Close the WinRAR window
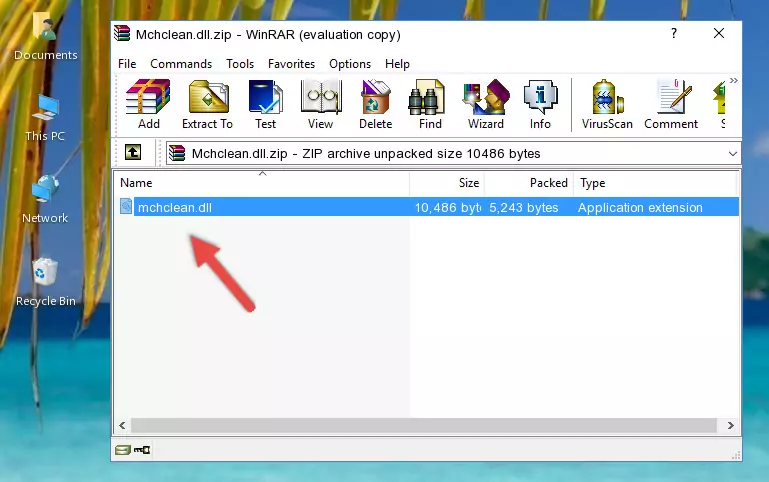The width and height of the screenshot is (769, 482). [718, 33]
